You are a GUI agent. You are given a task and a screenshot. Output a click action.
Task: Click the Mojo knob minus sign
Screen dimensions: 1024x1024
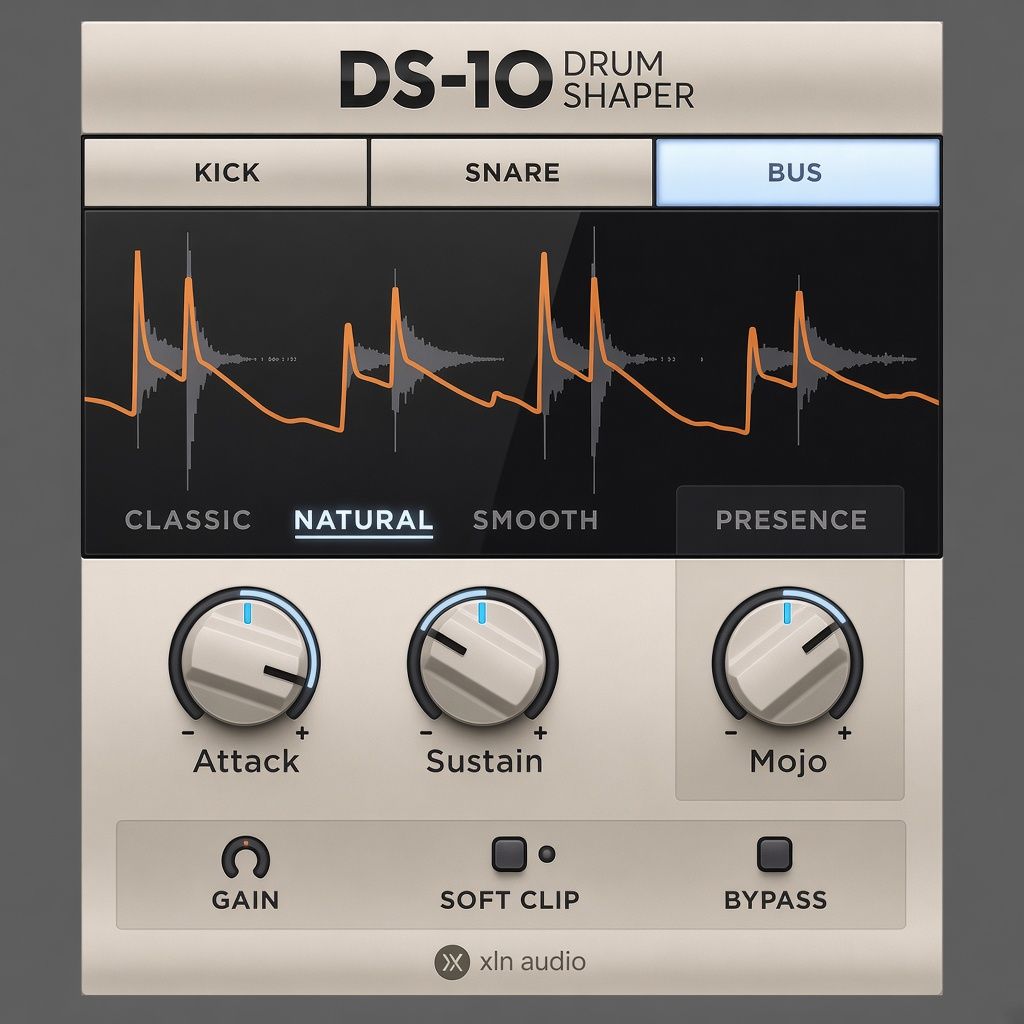pos(731,733)
